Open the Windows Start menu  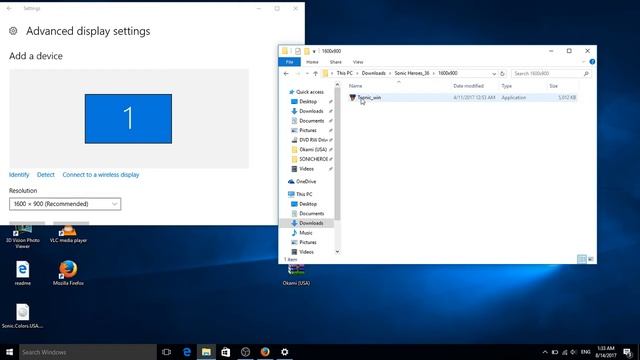9,352
